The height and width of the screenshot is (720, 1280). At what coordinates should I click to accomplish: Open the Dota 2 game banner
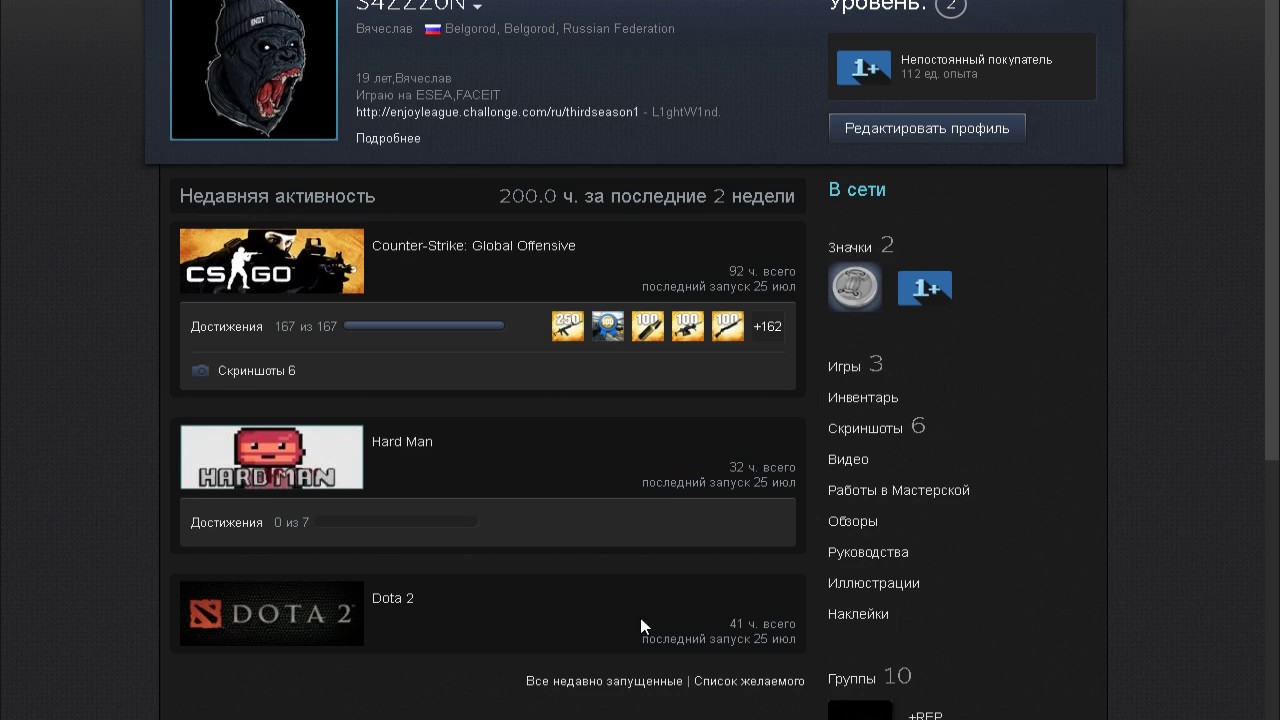272,613
